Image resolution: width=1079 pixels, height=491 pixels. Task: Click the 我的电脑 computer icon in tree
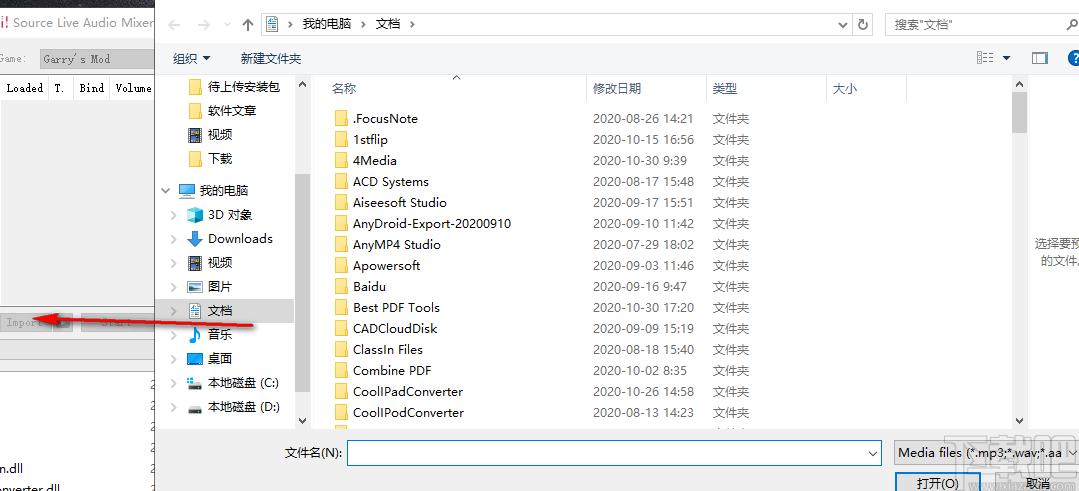click(186, 190)
